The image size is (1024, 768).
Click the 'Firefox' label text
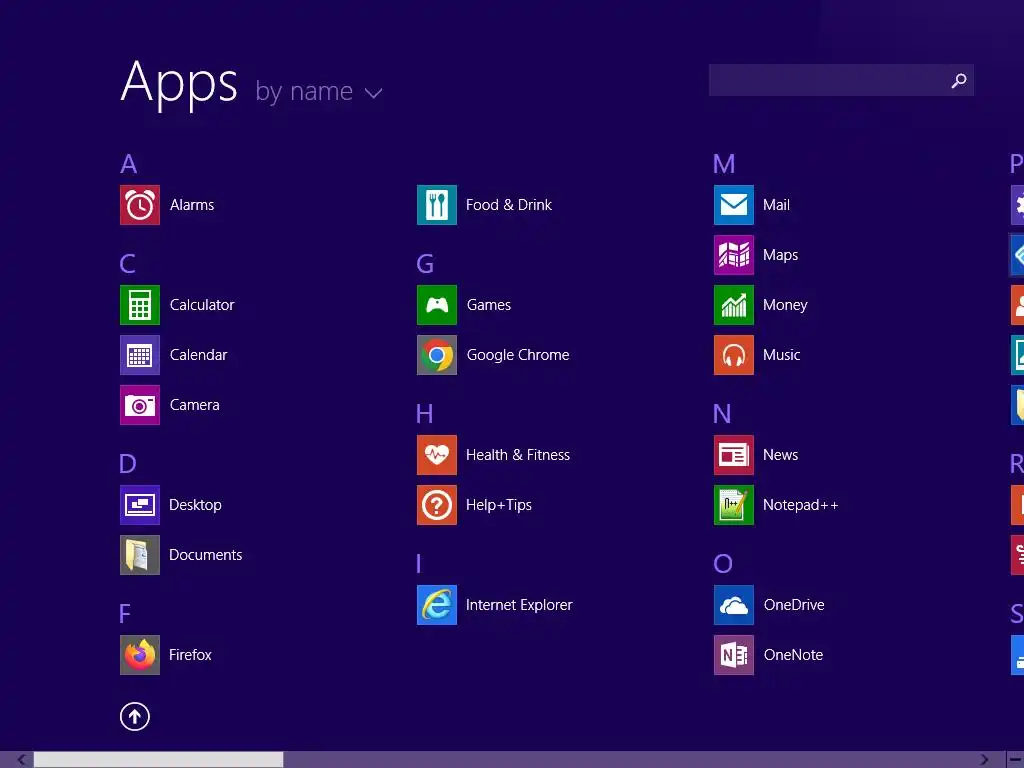point(190,655)
